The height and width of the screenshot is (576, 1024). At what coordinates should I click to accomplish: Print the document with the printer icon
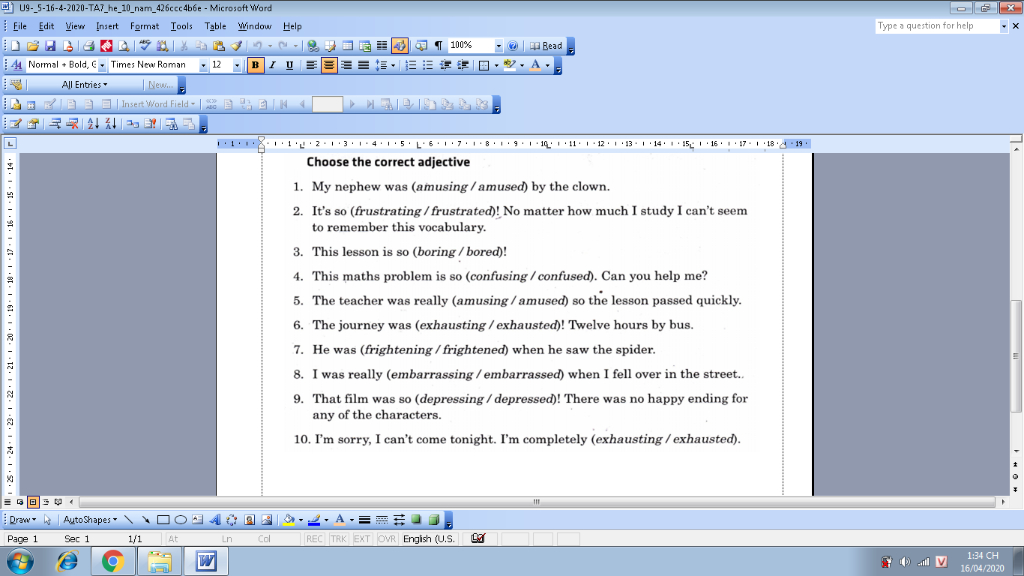pos(88,46)
